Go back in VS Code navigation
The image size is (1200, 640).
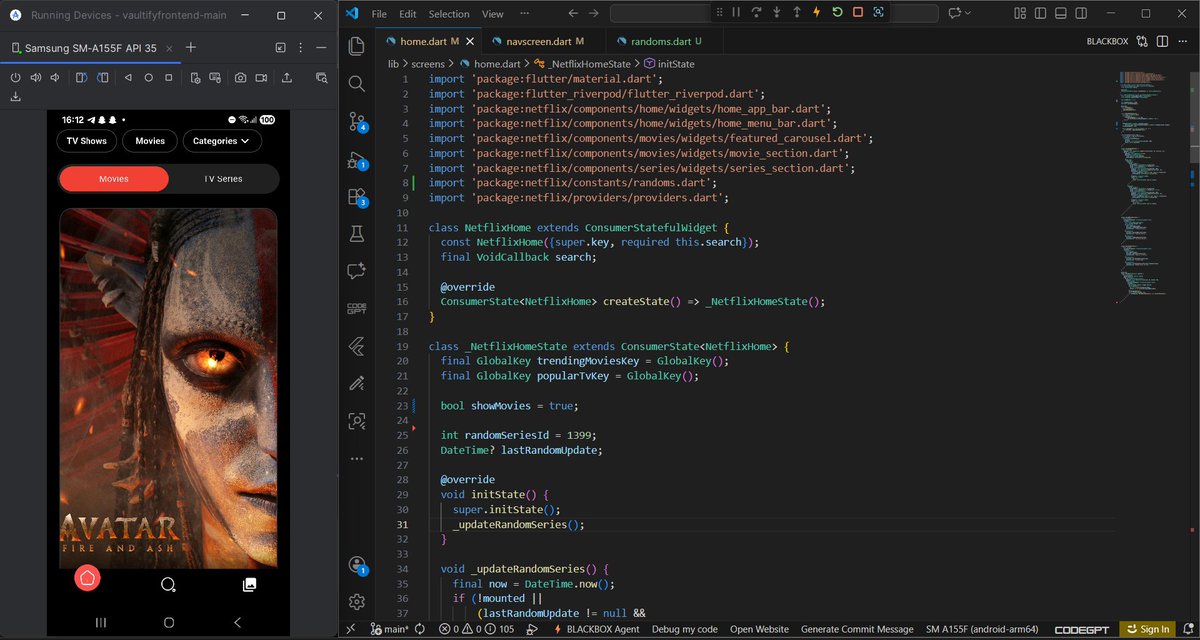[572, 13]
